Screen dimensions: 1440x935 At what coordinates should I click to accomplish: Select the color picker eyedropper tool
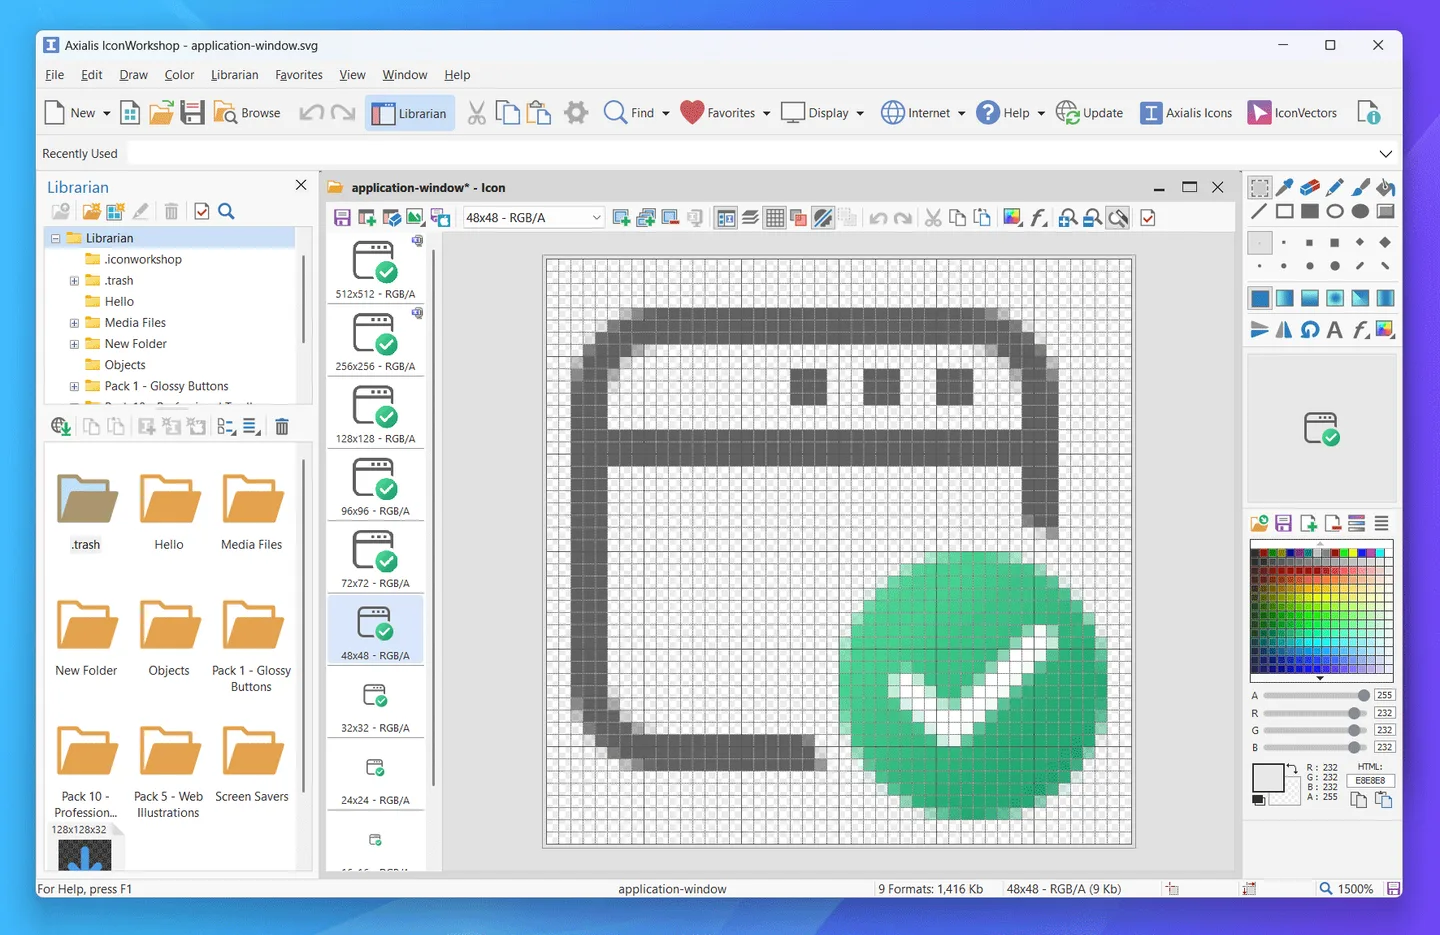click(1284, 187)
